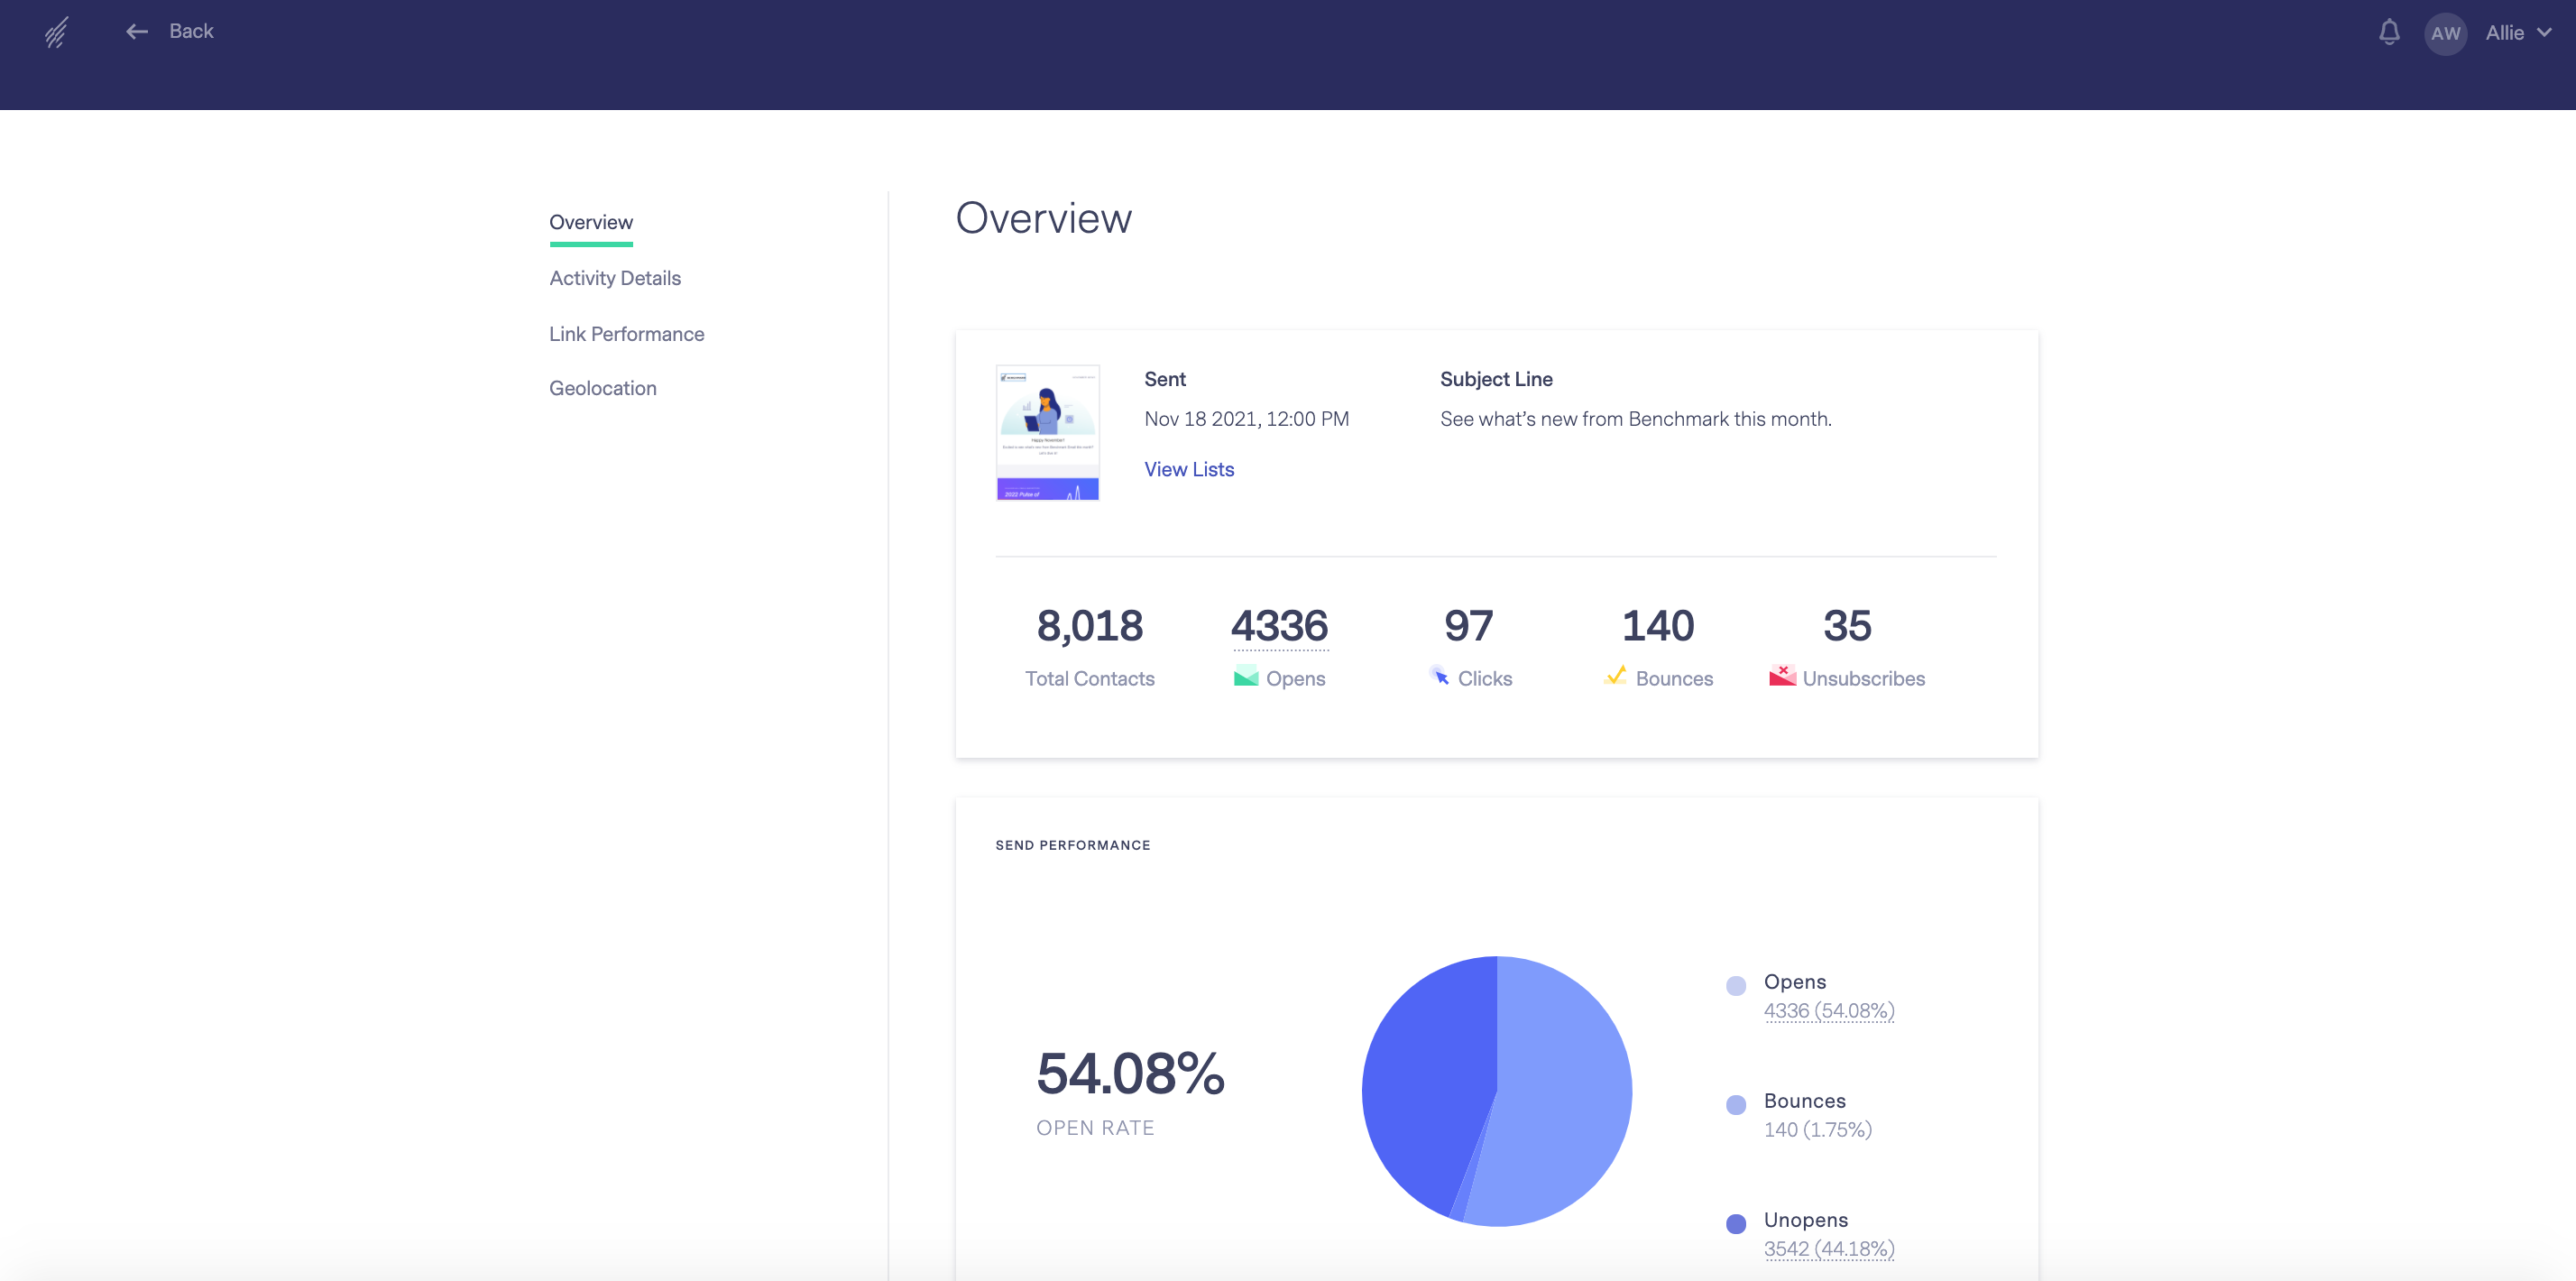Open the Geolocation section
2576x1281 pixels.
603,388
